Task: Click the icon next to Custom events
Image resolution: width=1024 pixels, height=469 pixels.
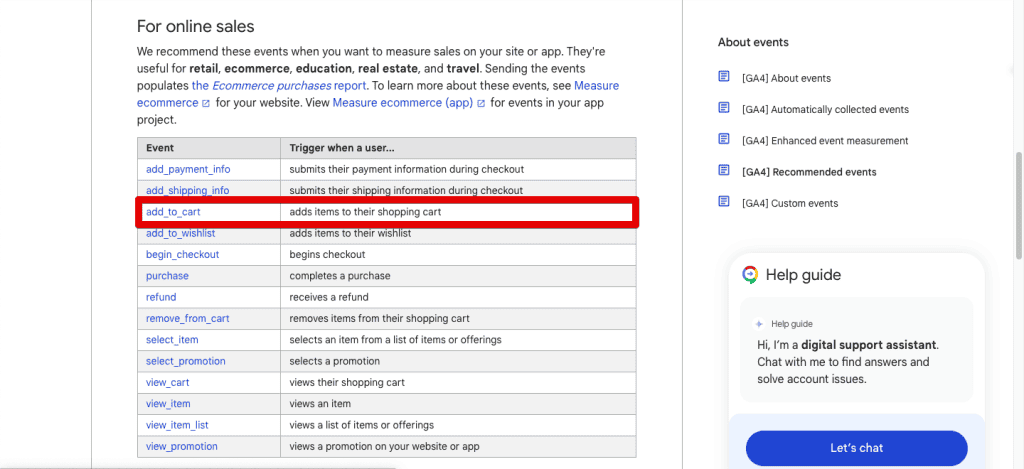Action: point(724,202)
